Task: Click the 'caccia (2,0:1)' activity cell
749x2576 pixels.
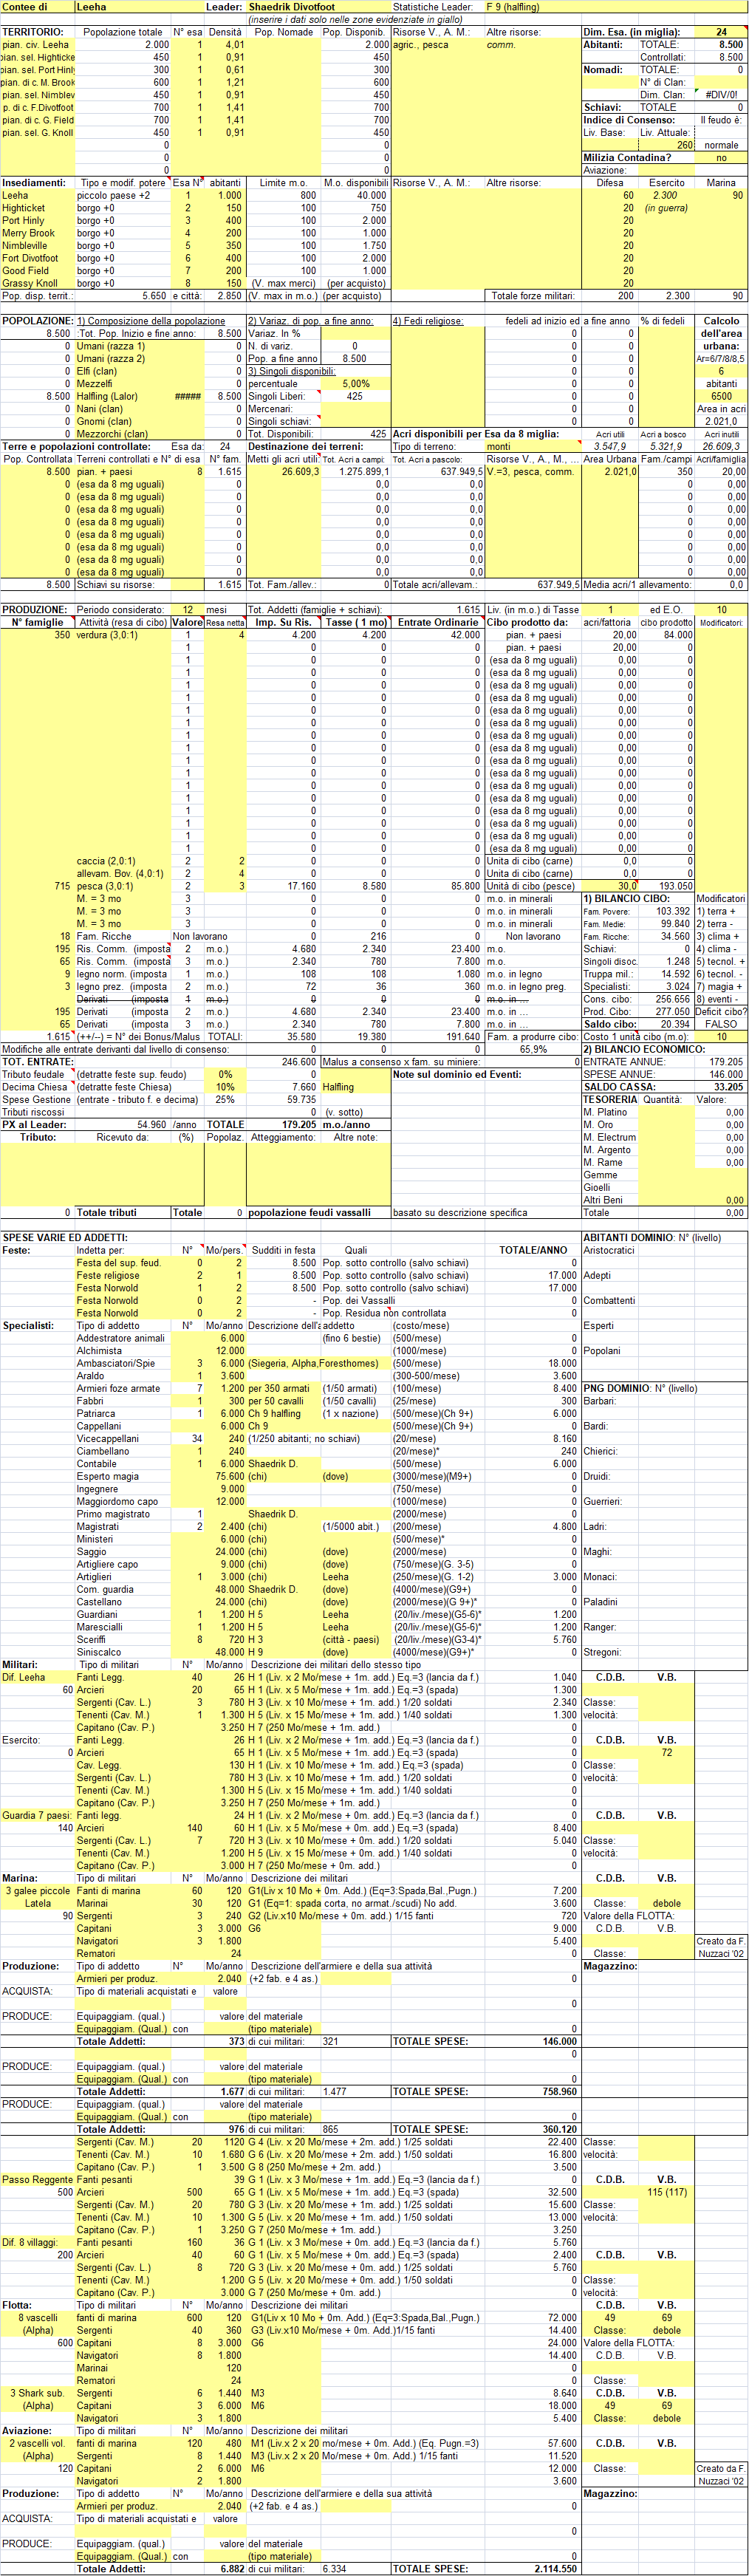Action: pos(106,861)
